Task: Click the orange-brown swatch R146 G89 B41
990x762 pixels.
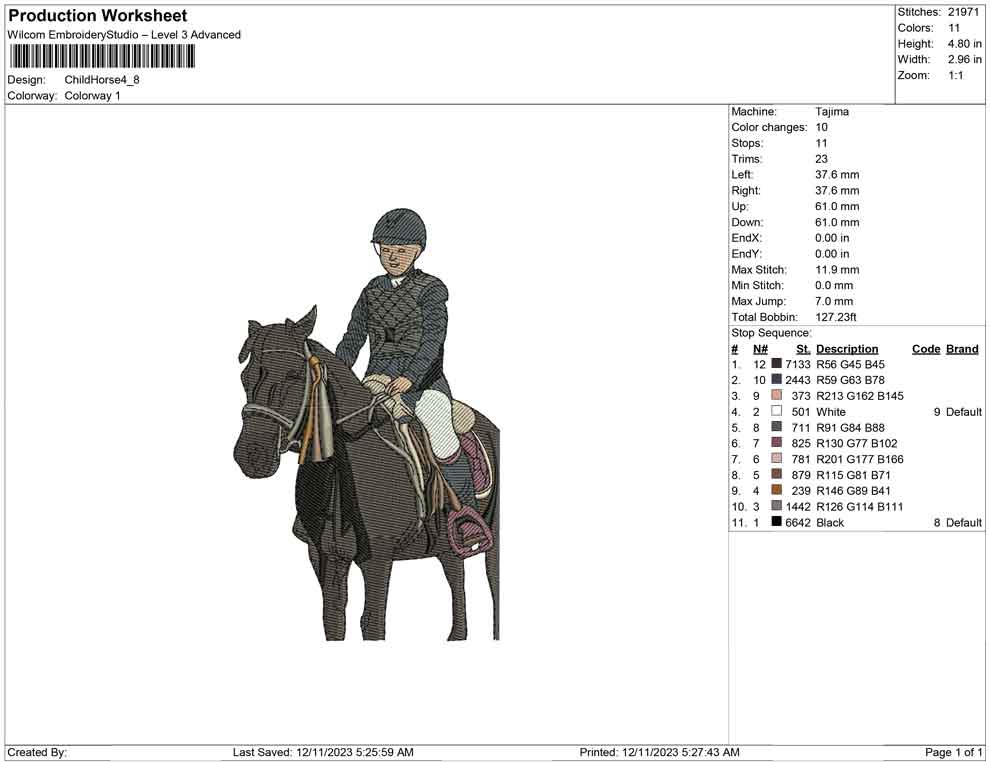Action: tap(777, 490)
